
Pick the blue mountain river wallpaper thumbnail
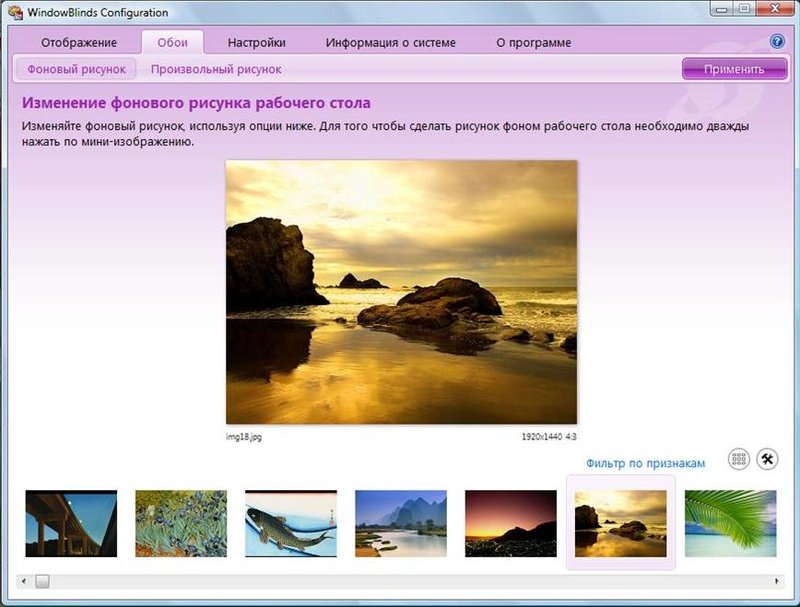pyautogui.click(x=401, y=523)
